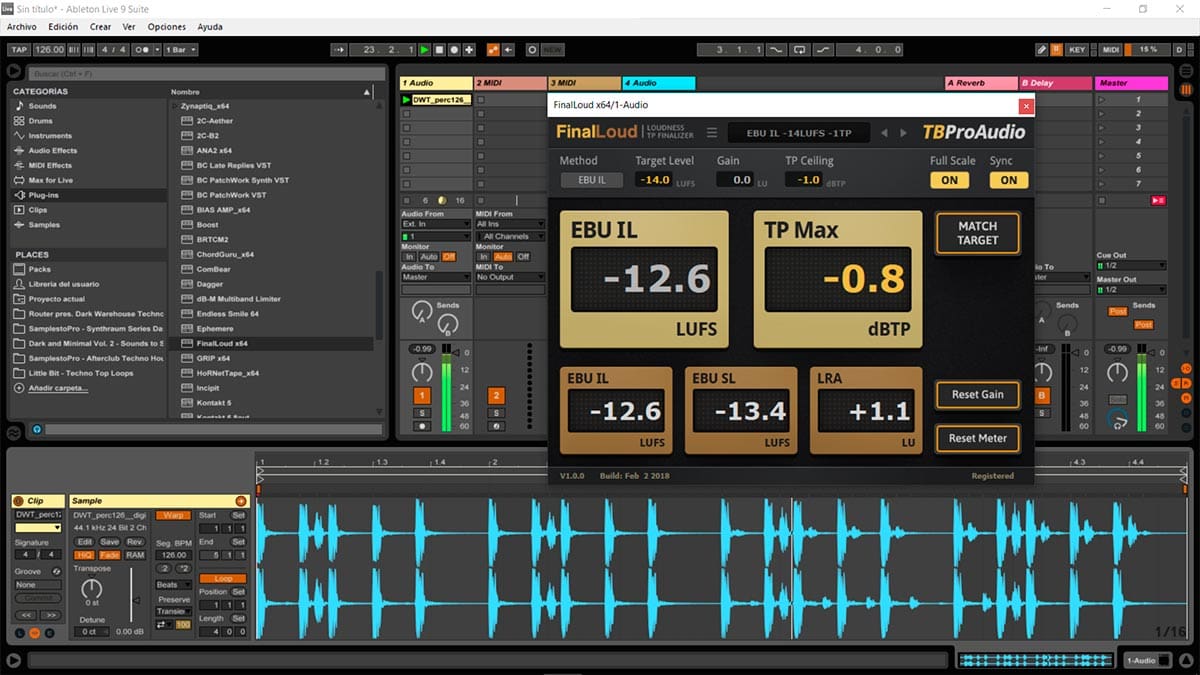Click the TAP tempo button
1200x675 pixels.
tap(19, 49)
